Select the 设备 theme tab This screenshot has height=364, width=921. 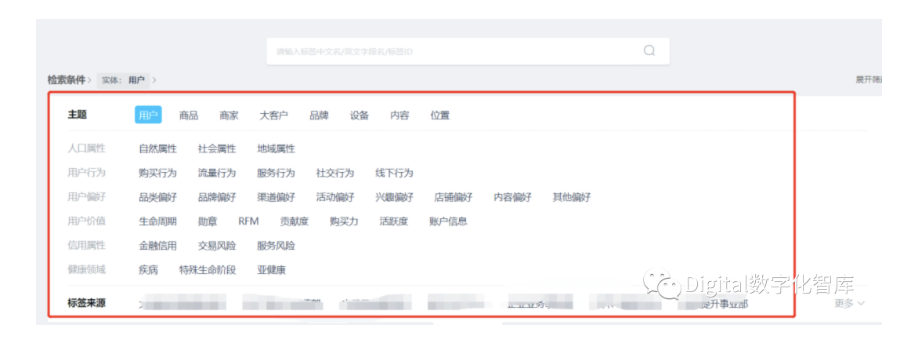pyautogui.click(x=359, y=115)
